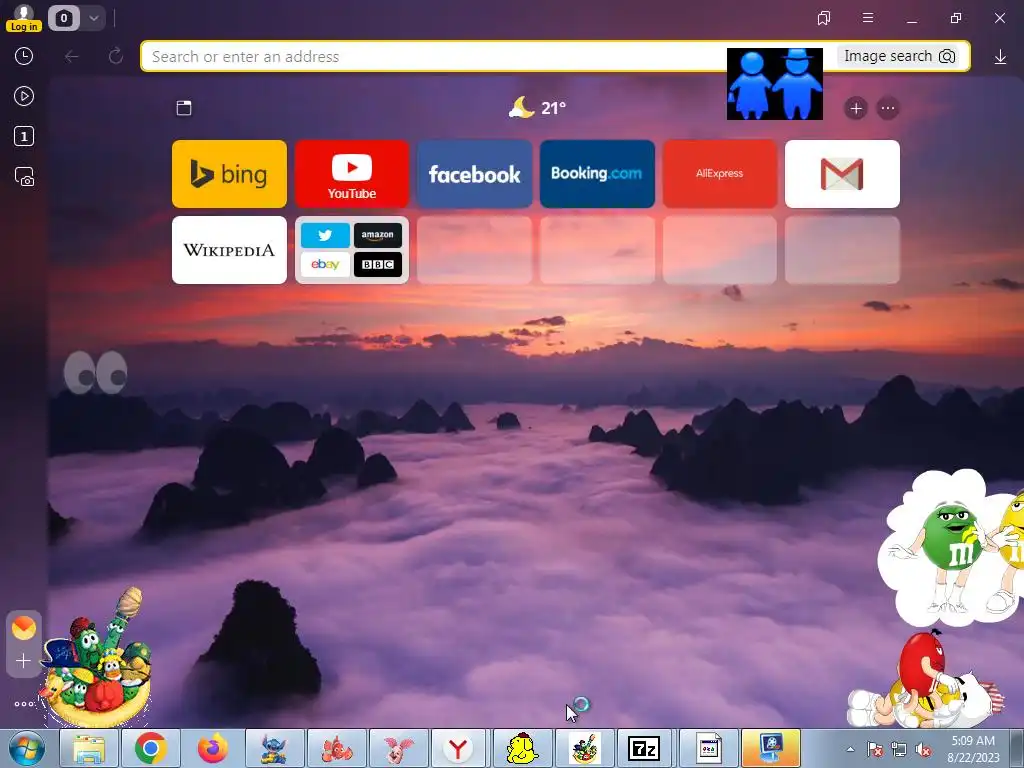Open the Facebook tile

475,174
